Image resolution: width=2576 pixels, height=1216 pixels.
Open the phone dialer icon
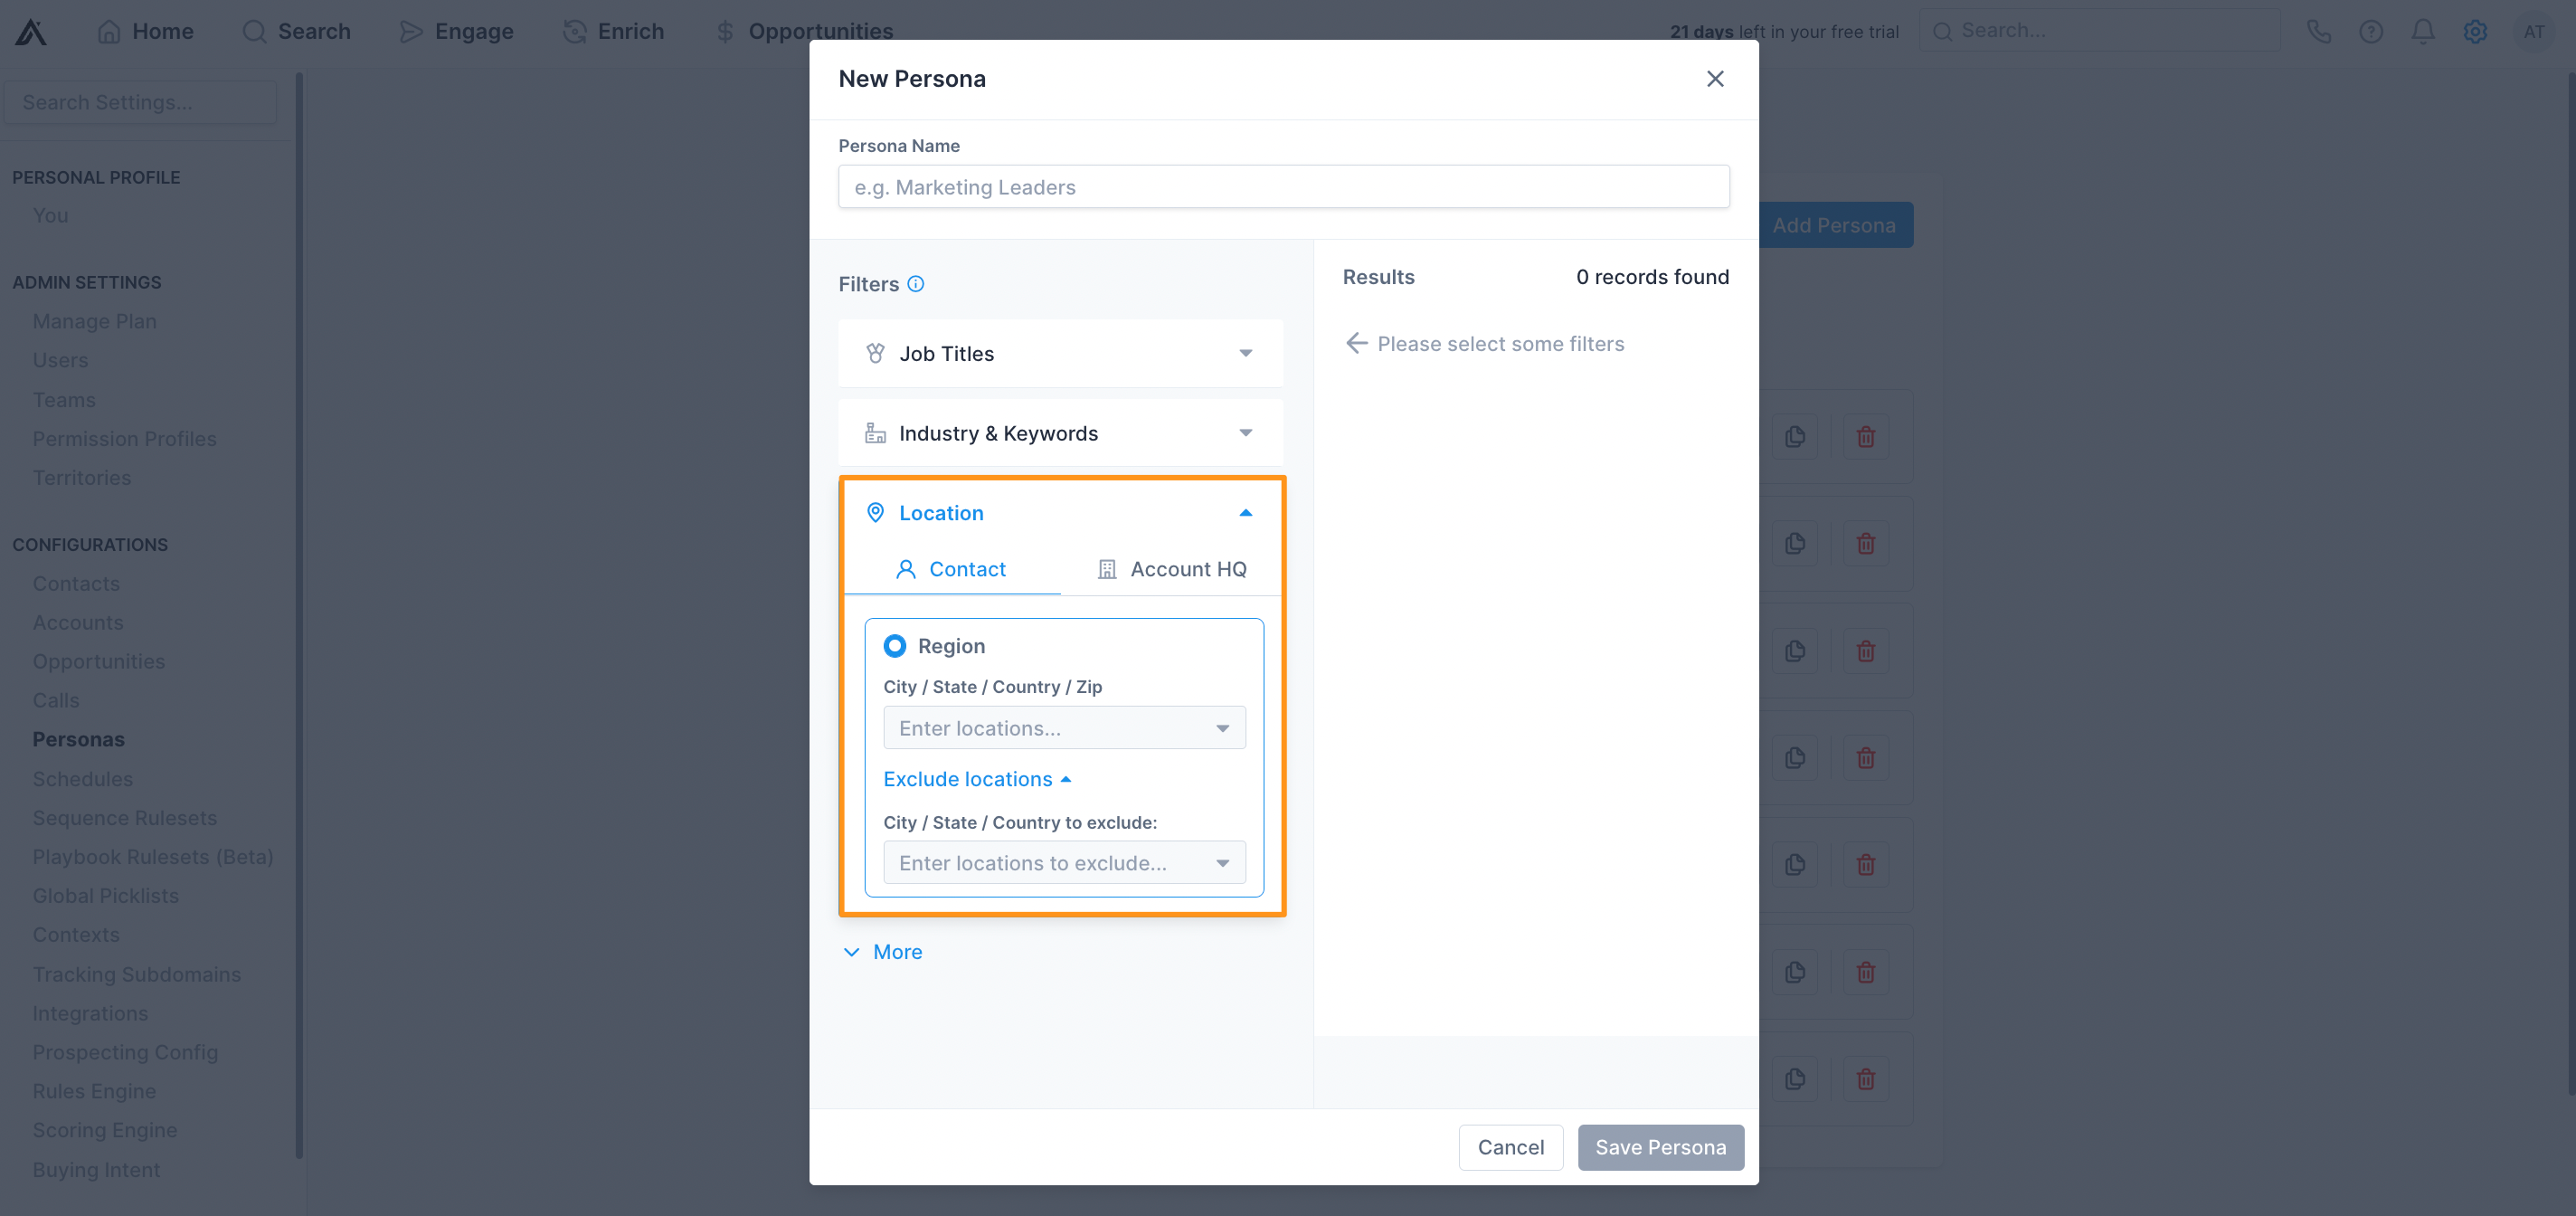coord(2319,32)
